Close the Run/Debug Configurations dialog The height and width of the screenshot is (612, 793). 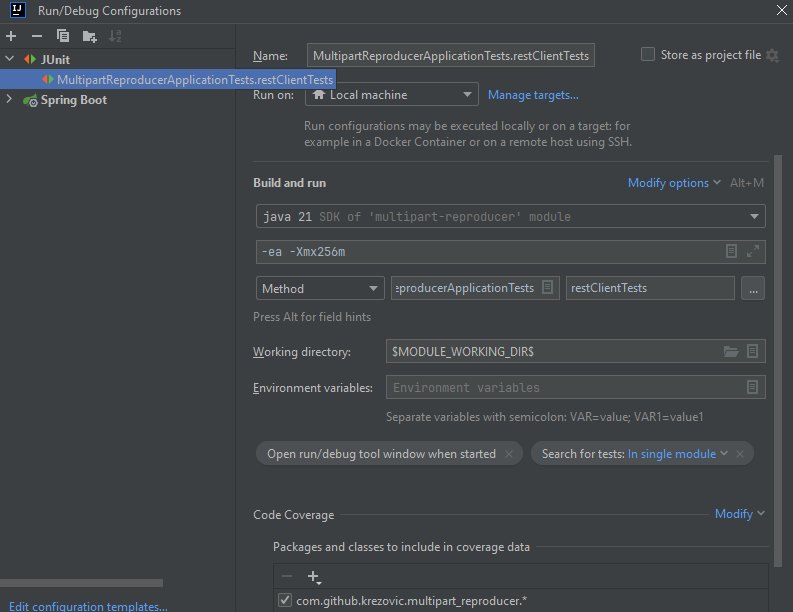(781, 10)
